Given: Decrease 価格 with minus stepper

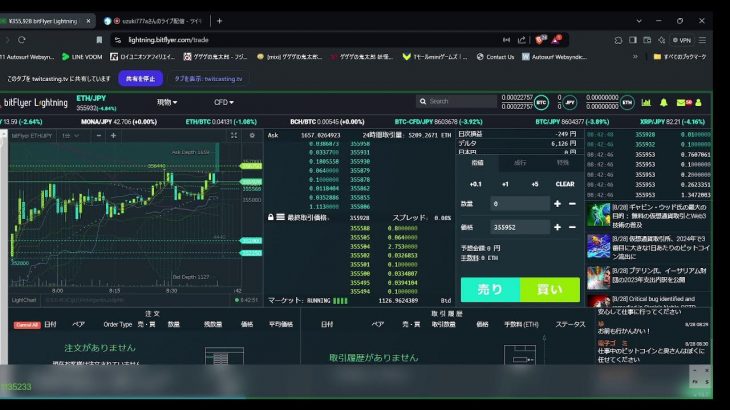Looking at the screenshot, I should coord(572,227).
